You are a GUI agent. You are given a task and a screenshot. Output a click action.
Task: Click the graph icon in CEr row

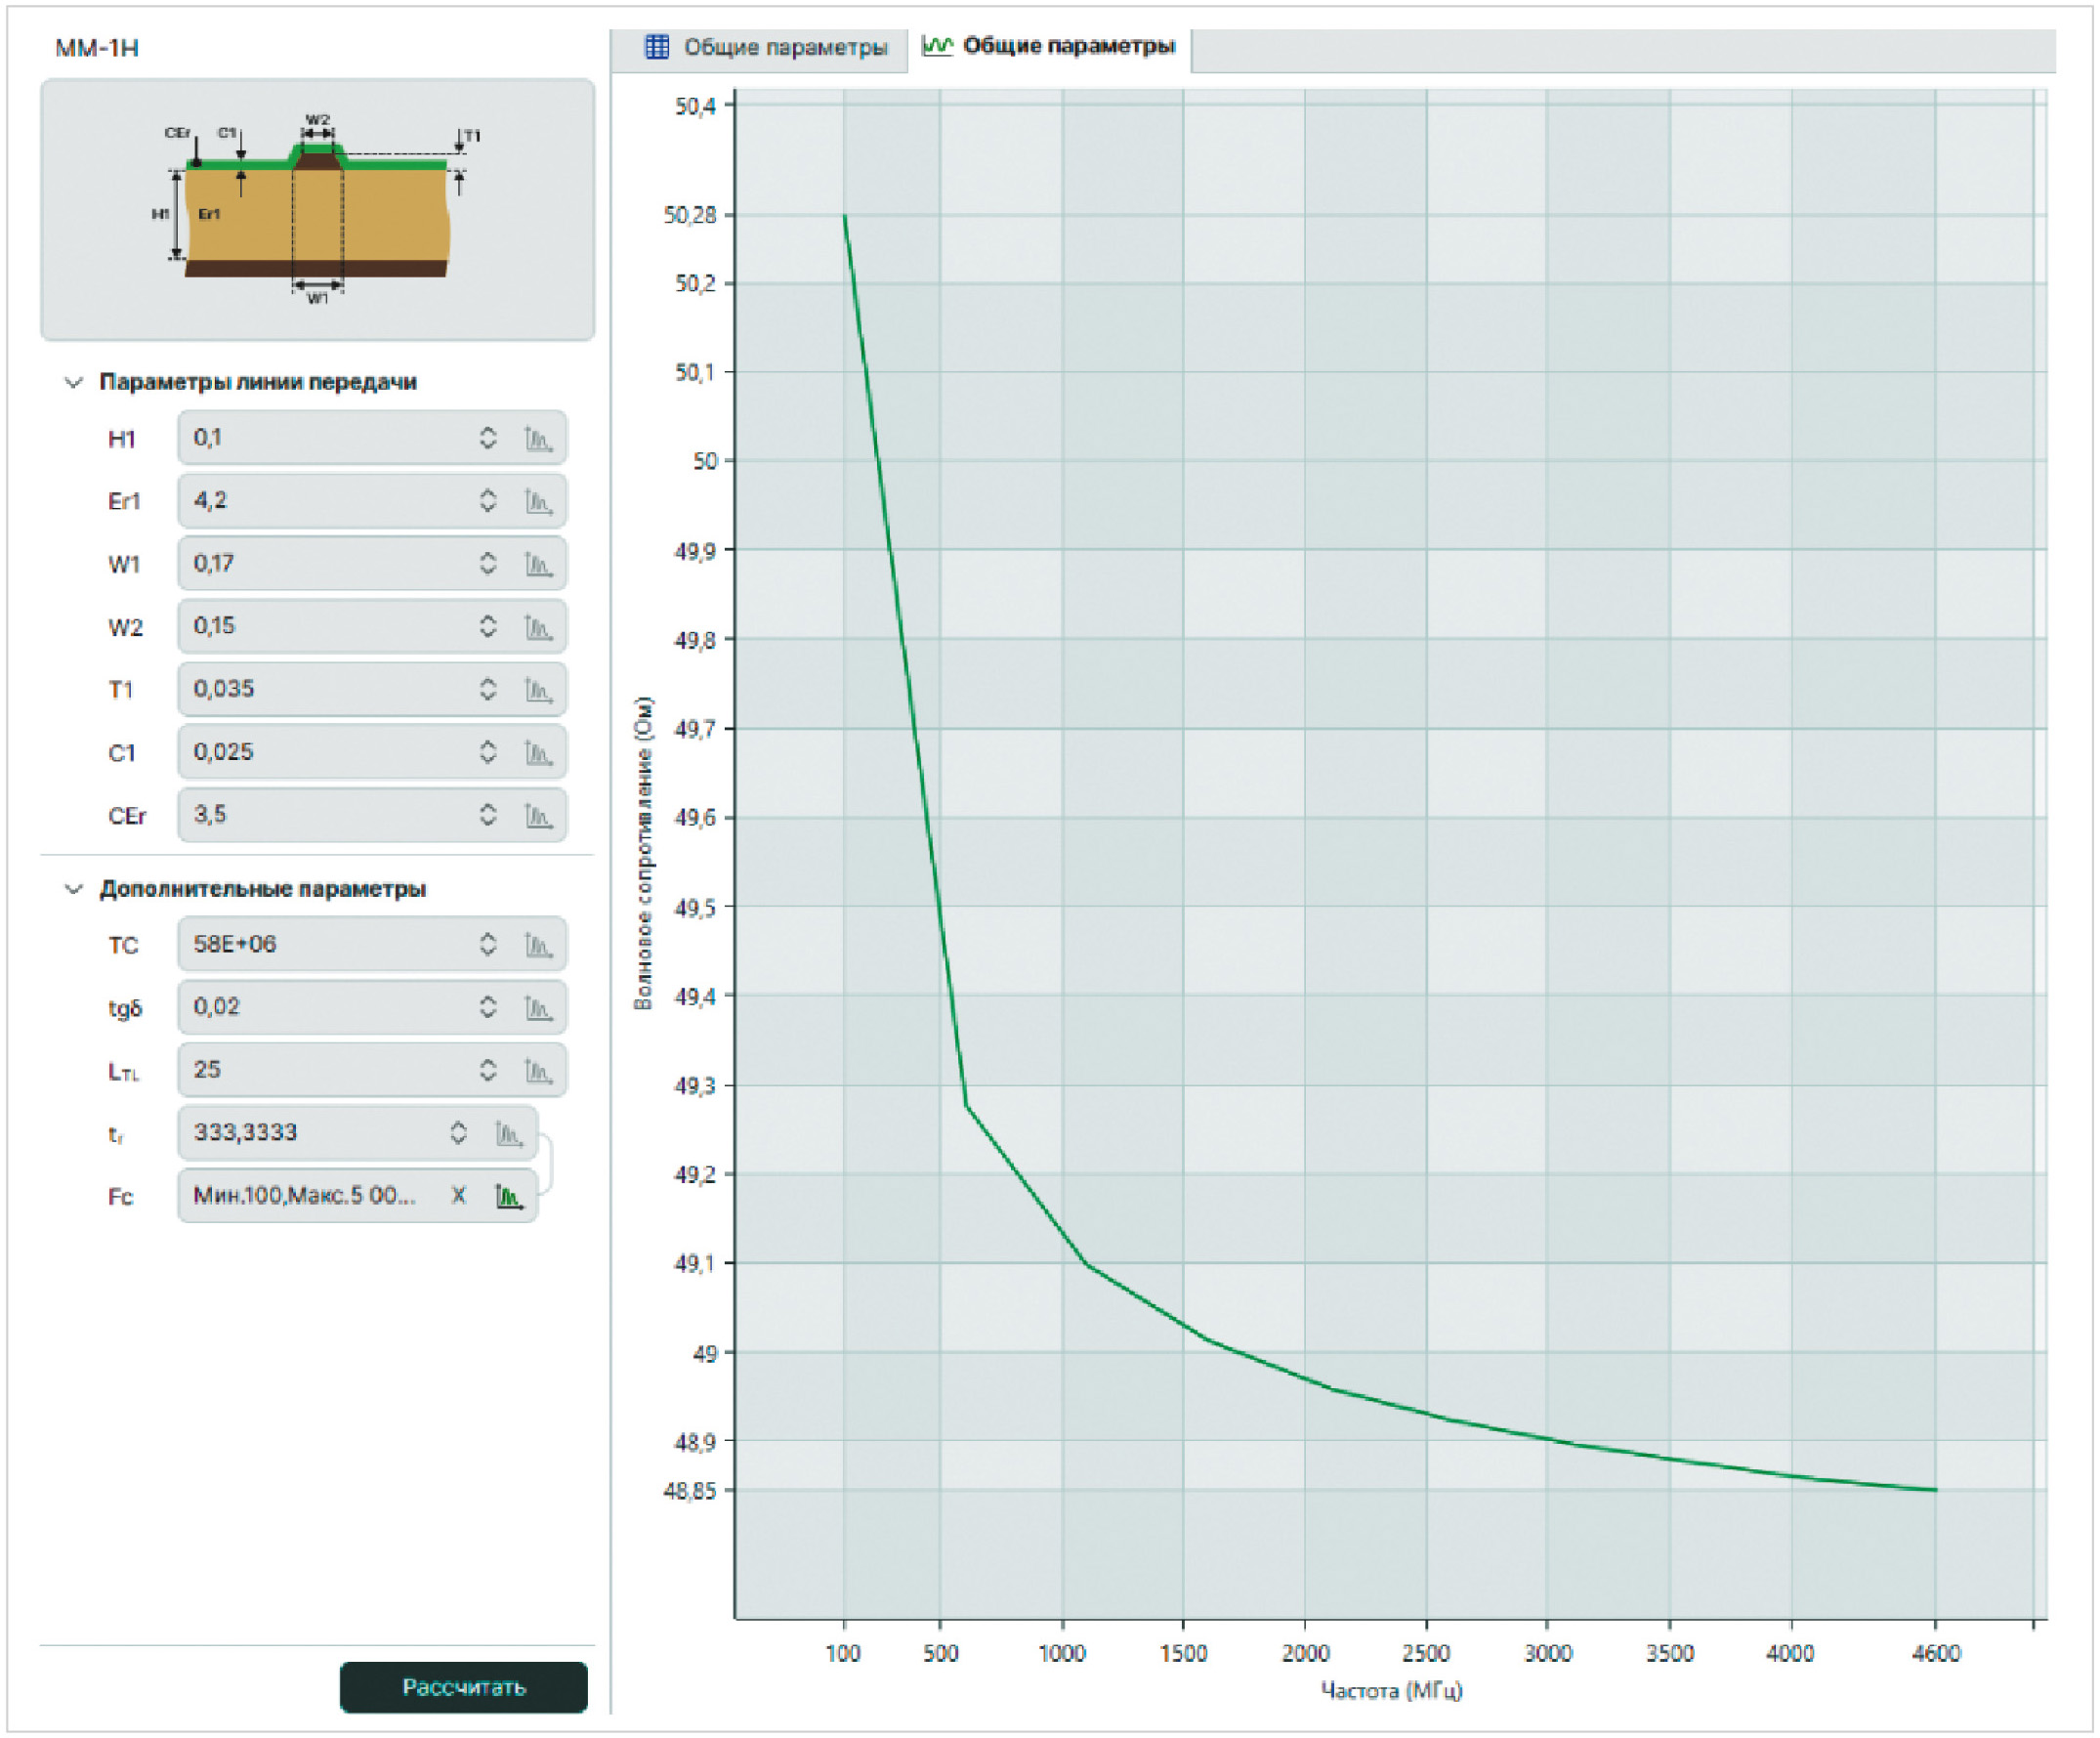click(538, 816)
